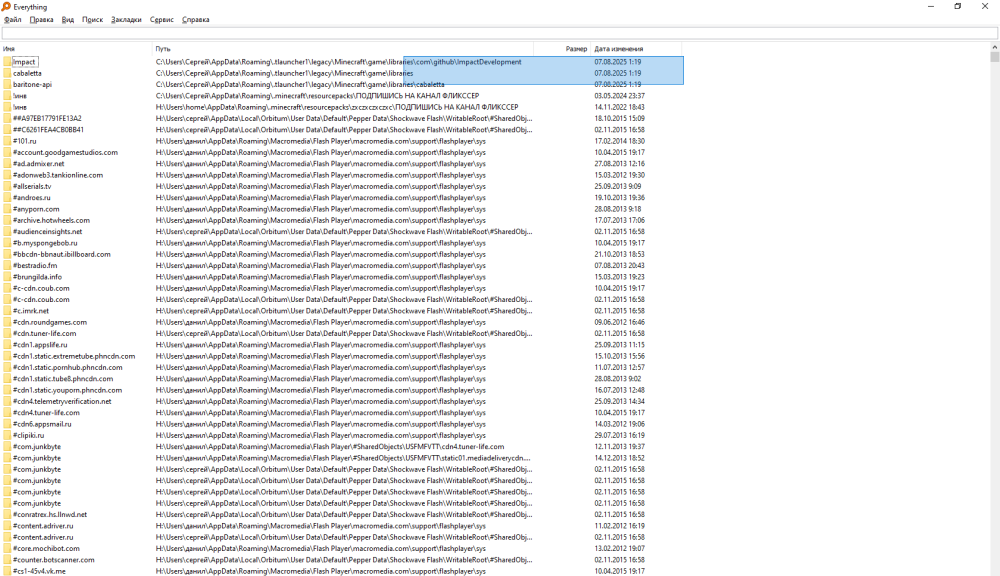Image resolution: width=1000 pixels, height=576 pixels.
Task: Click folder icon next to ##C6261FEA4CB0BB41
Action: pyautogui.click(x=7, y=129)
